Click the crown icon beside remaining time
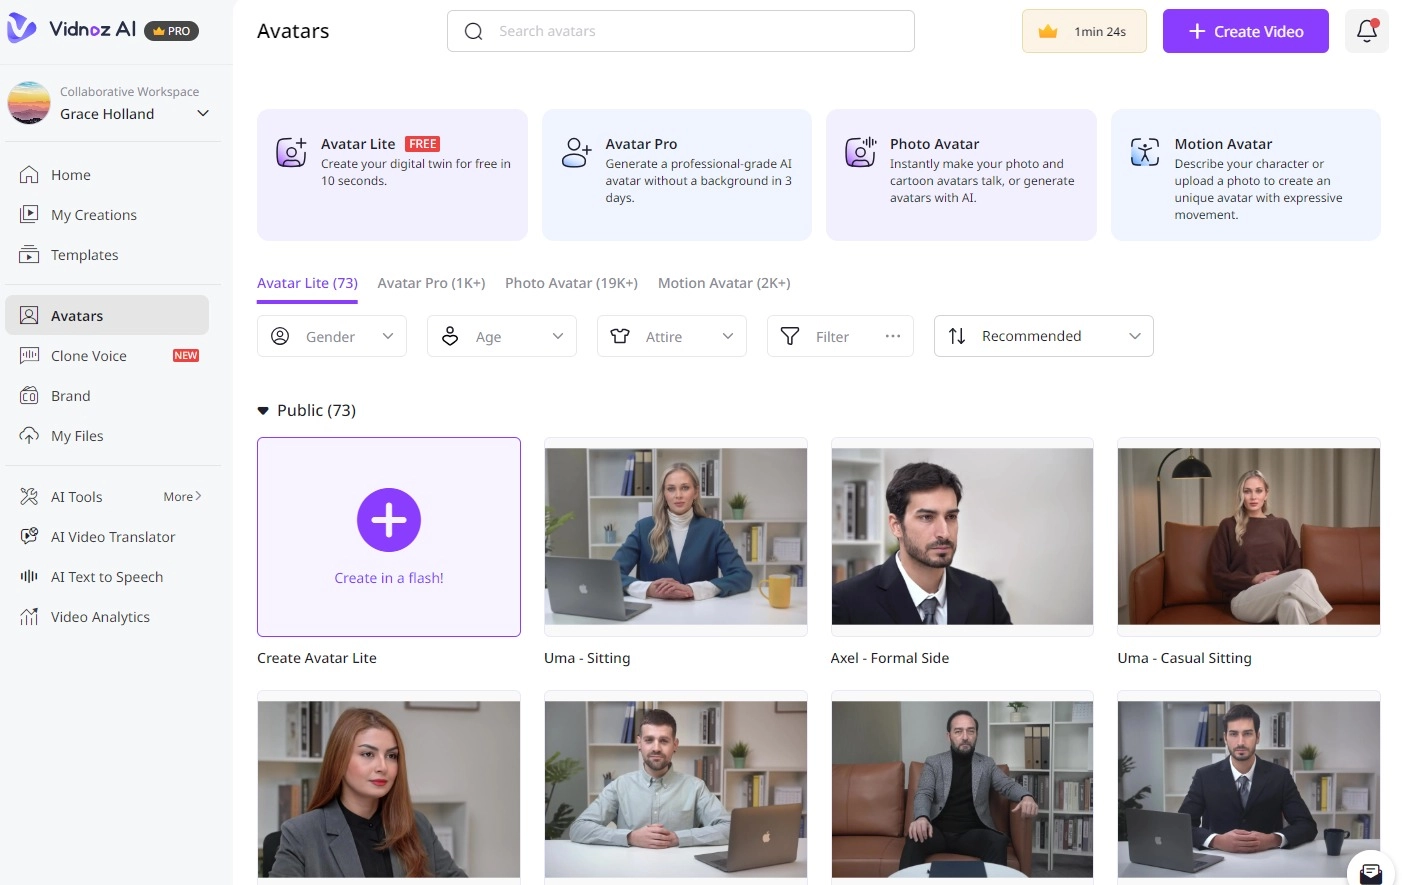The width and height of the screenshot is (1402, 885). pyautogui.click(x=1048, y=32)
